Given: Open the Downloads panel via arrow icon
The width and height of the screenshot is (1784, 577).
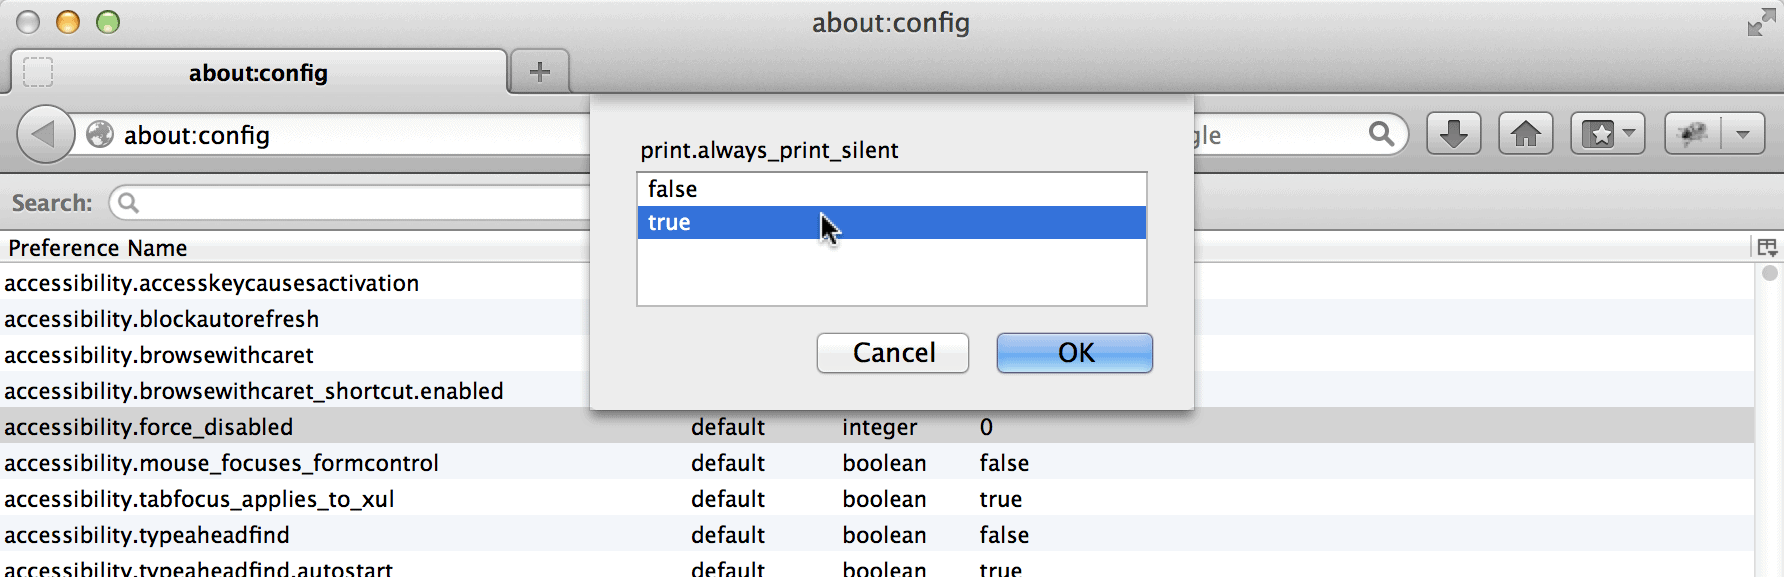Looking at the screenshot, I should coord(1453,133).
